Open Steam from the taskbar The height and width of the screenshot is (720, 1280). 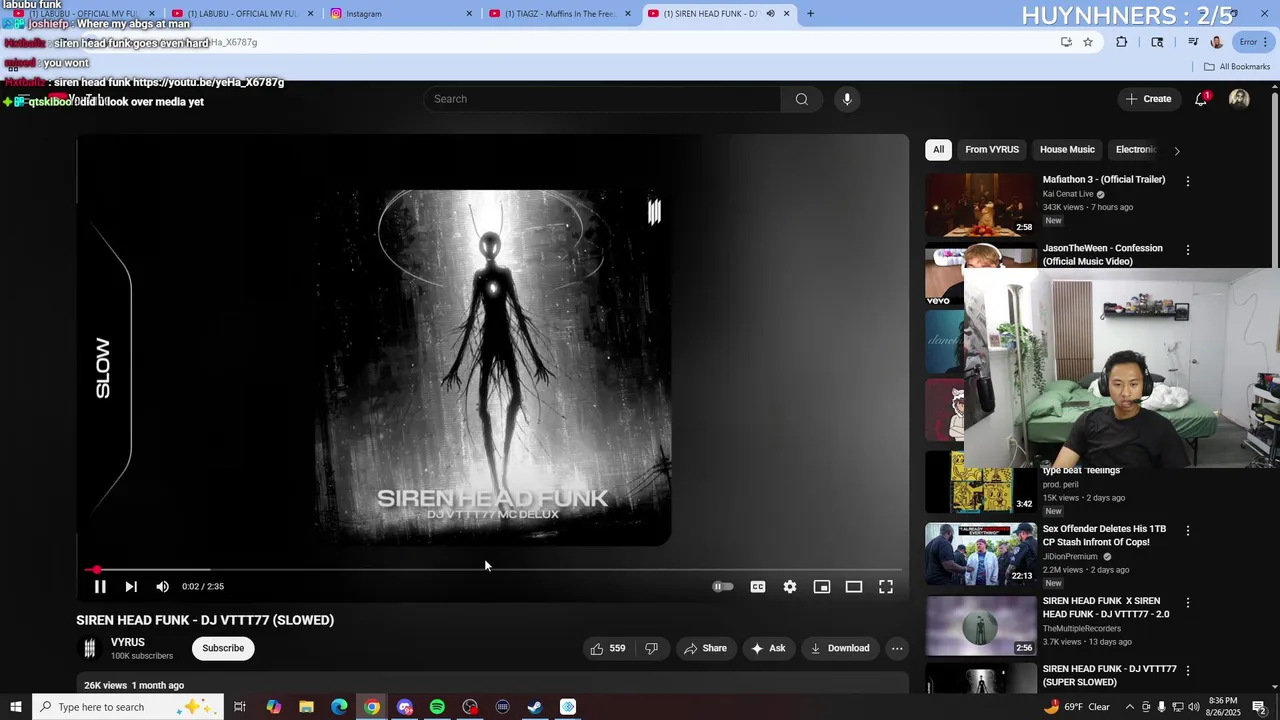click(x=535, y=707)
